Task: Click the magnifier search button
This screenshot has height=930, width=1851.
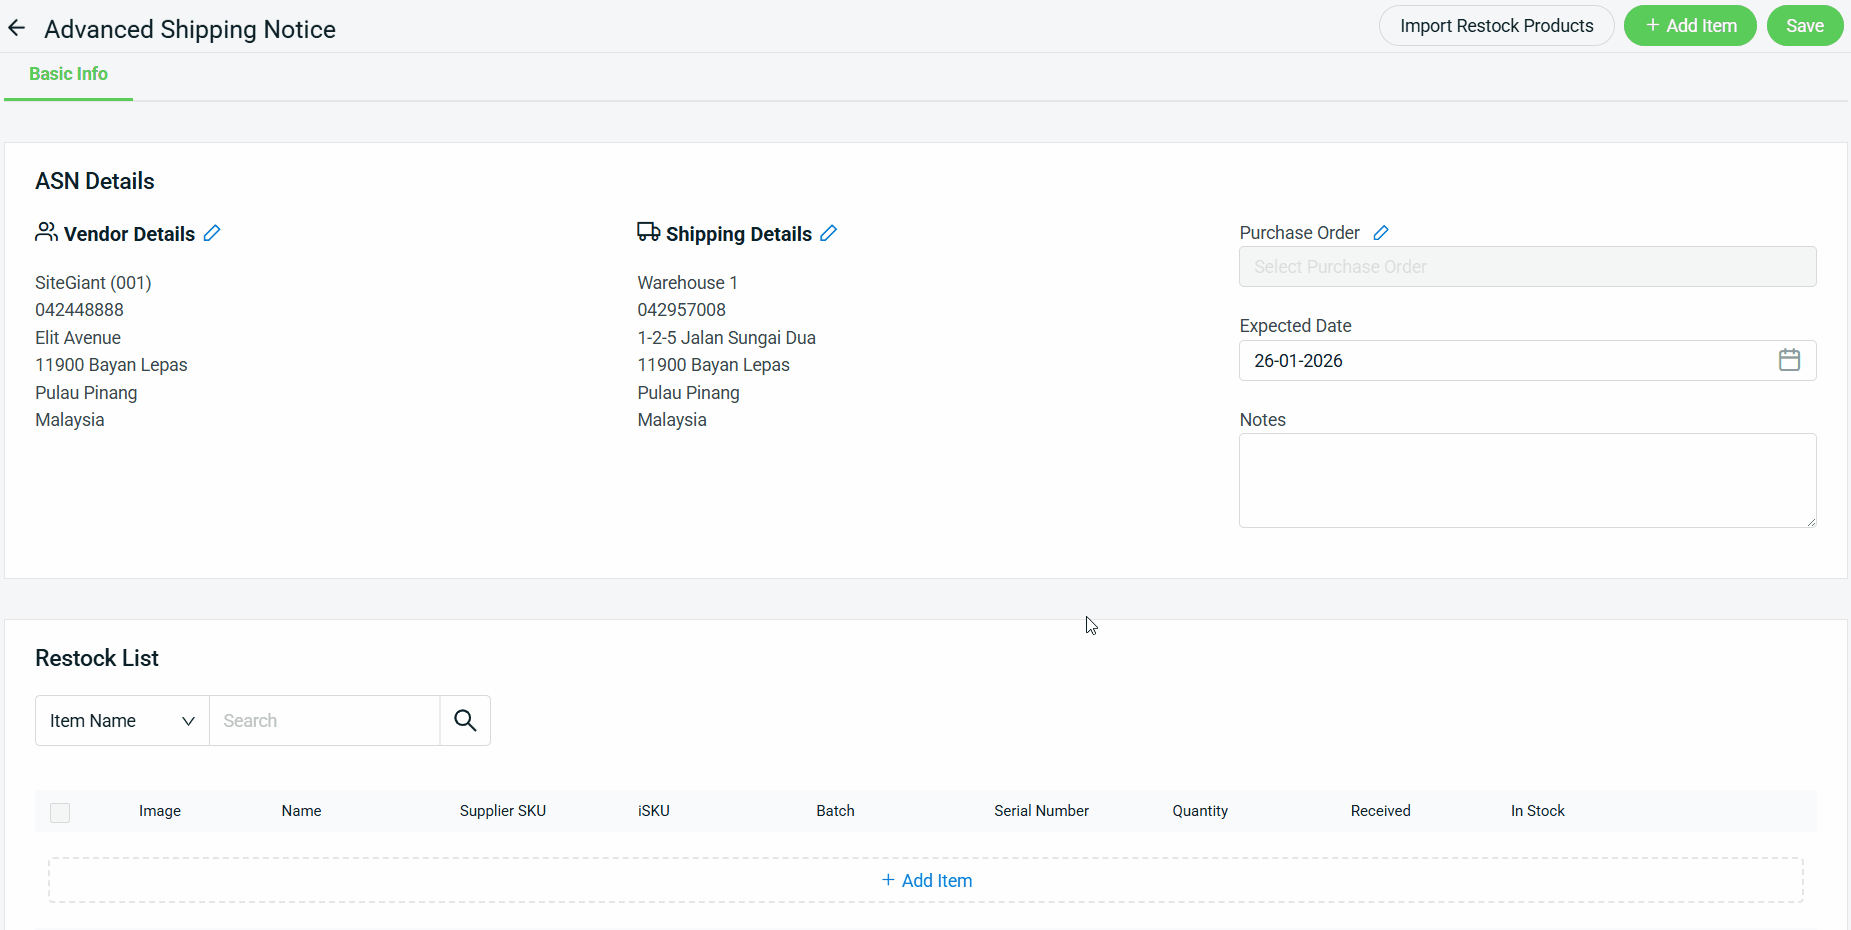Action: 465,720
